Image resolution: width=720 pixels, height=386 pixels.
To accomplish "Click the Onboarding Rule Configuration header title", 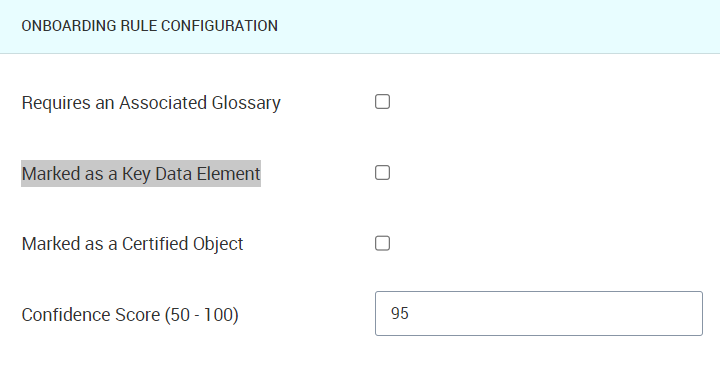I will pyautogui.click(x=150, y=26).
